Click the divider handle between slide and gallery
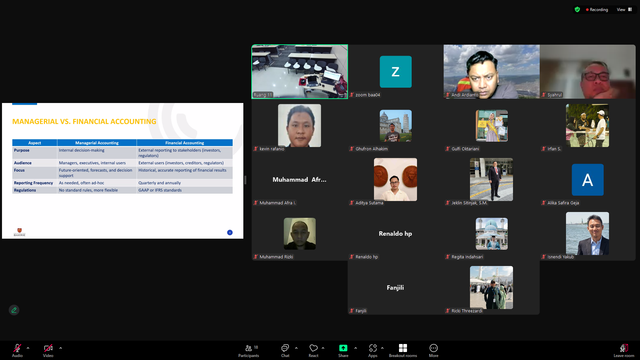 [245, 180]
